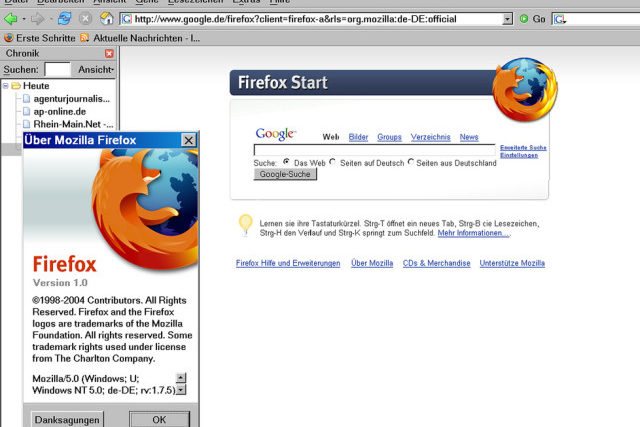Click the Danksagungen button
The image size is (640, 427).
67,419
